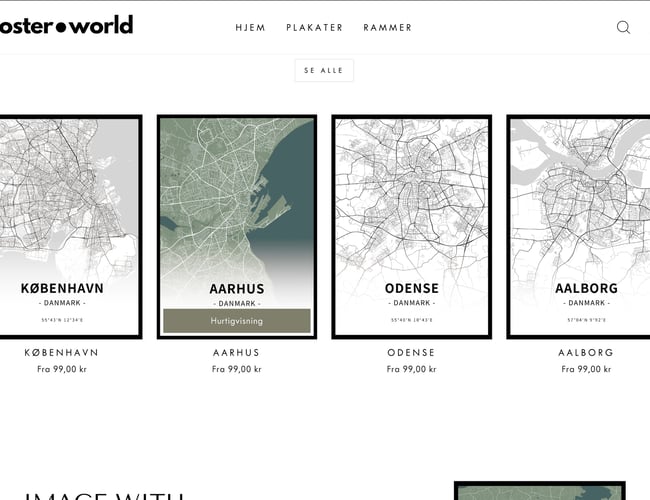Select the green Aarhus map poster artwork
This screenshot has height=500, width=650.
coord(236,200)
